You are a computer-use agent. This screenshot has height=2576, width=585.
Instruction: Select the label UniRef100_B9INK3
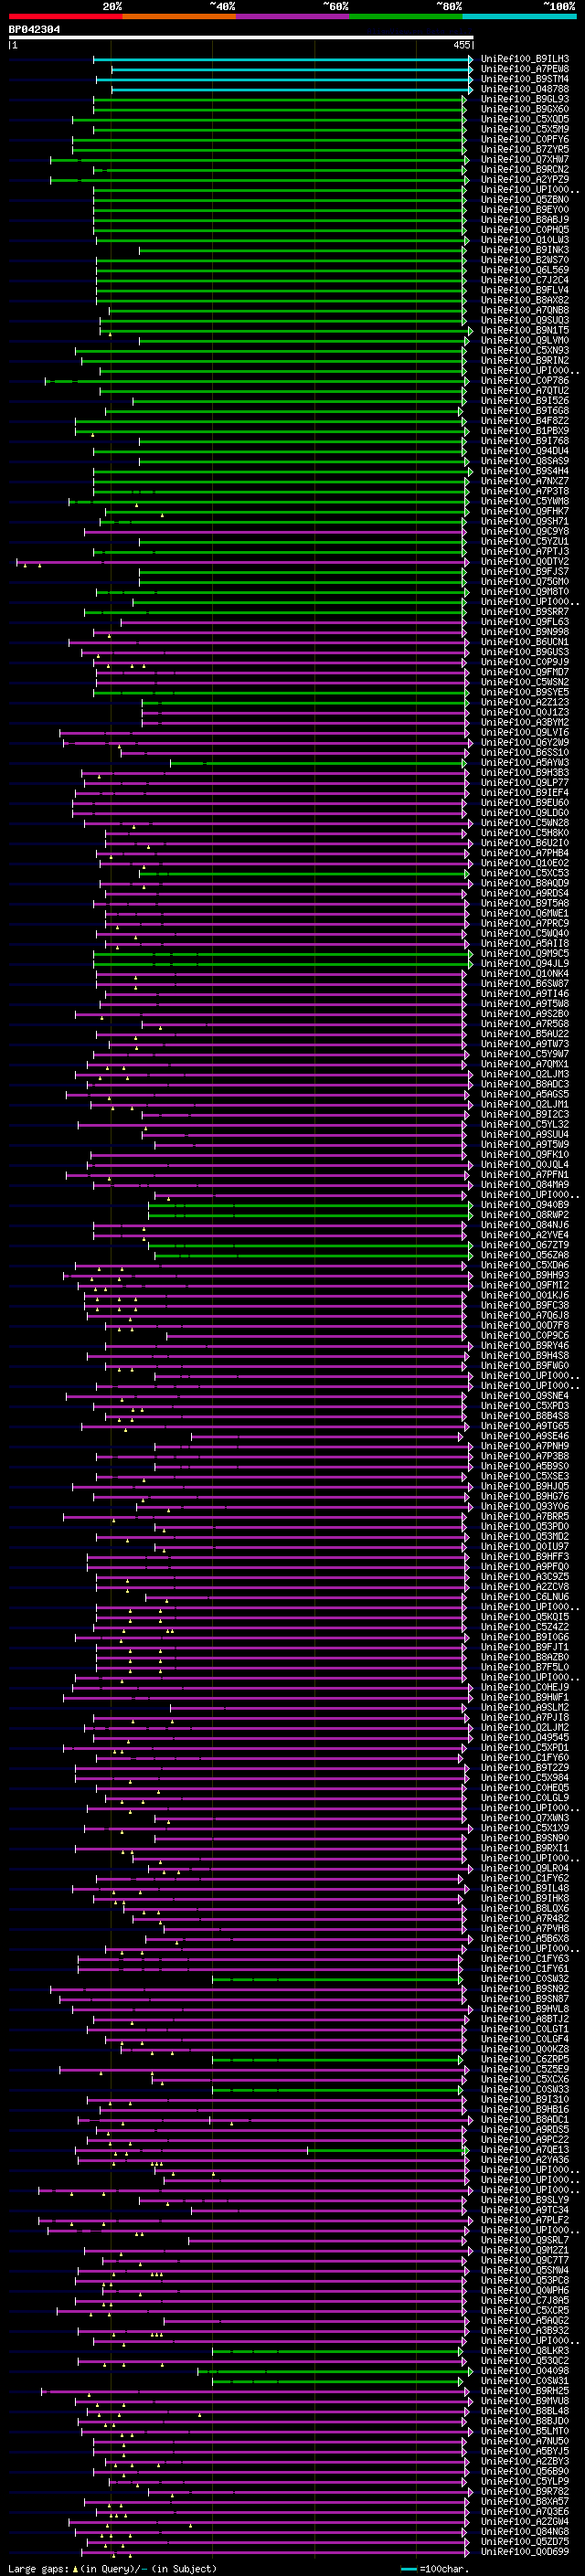pos(525,250)
